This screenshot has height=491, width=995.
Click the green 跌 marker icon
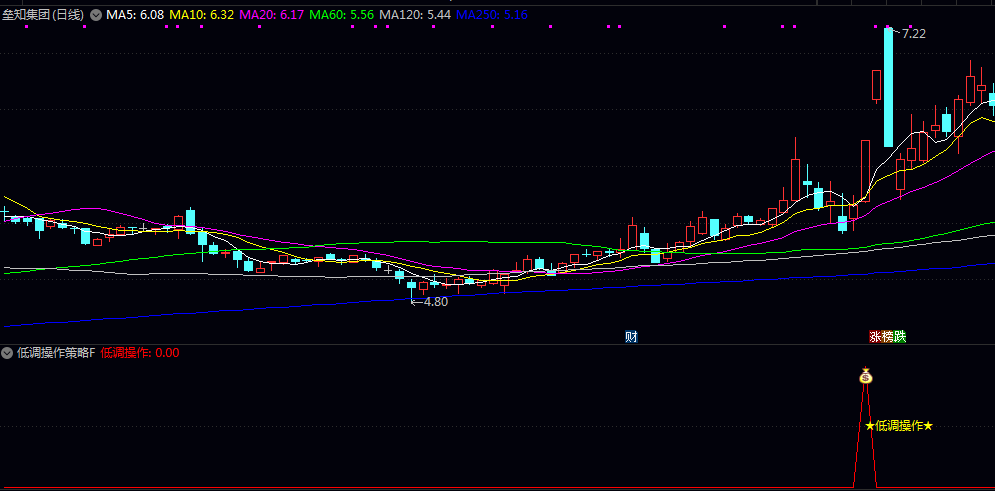click(900, 337)
